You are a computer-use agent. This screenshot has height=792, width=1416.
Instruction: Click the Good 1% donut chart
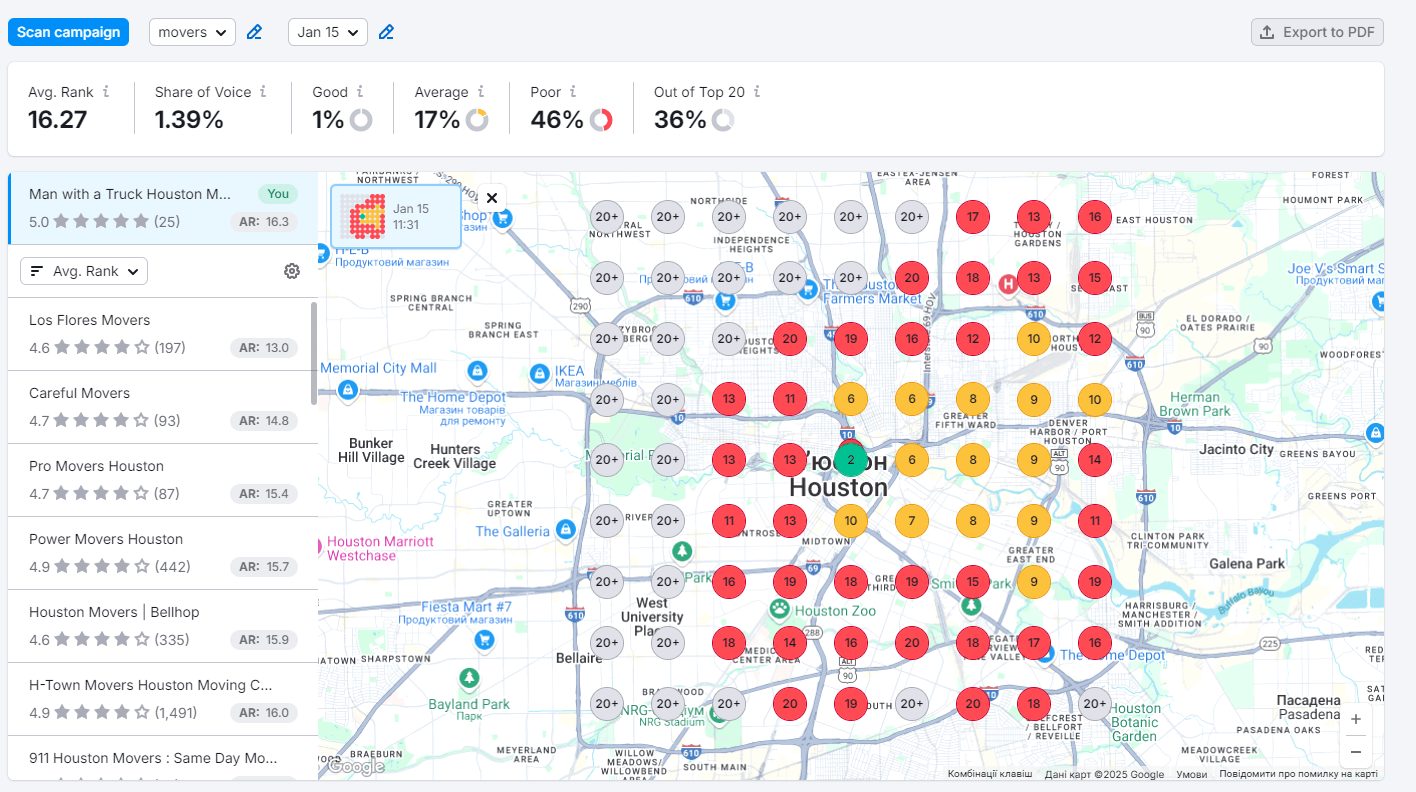click(x=361, y=120)
